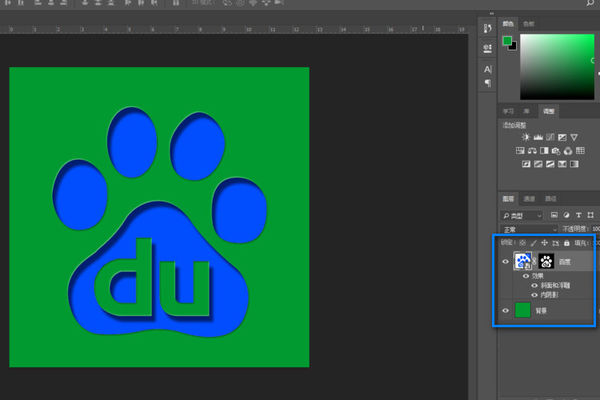The width and height of the screenshot is (600, 400).
Task: Switch to the 路径 (Paths) tab
Action: pos(551,198)
